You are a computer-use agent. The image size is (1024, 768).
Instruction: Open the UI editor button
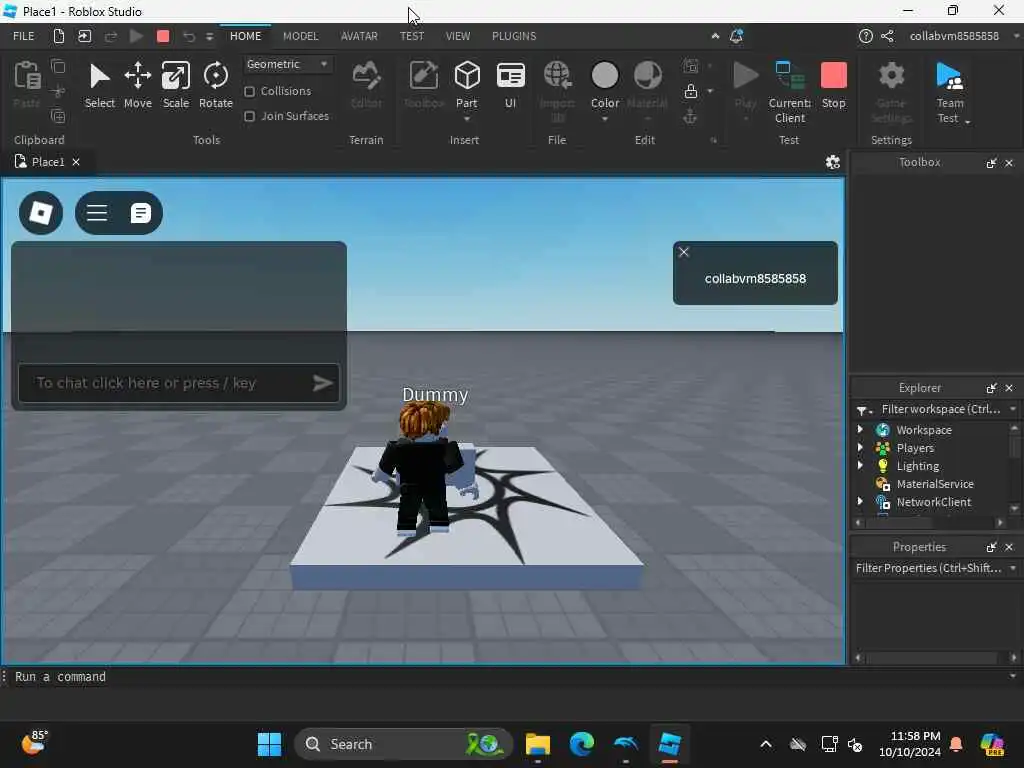point(511,85)
